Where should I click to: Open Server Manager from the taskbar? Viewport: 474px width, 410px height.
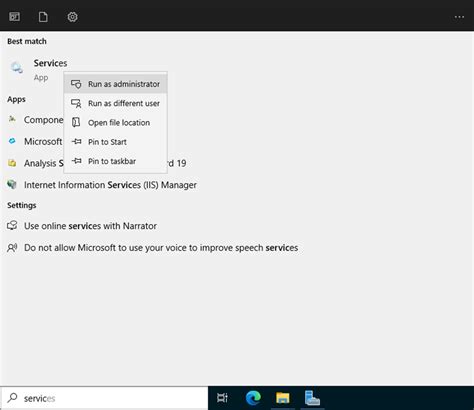coord(312,398)
